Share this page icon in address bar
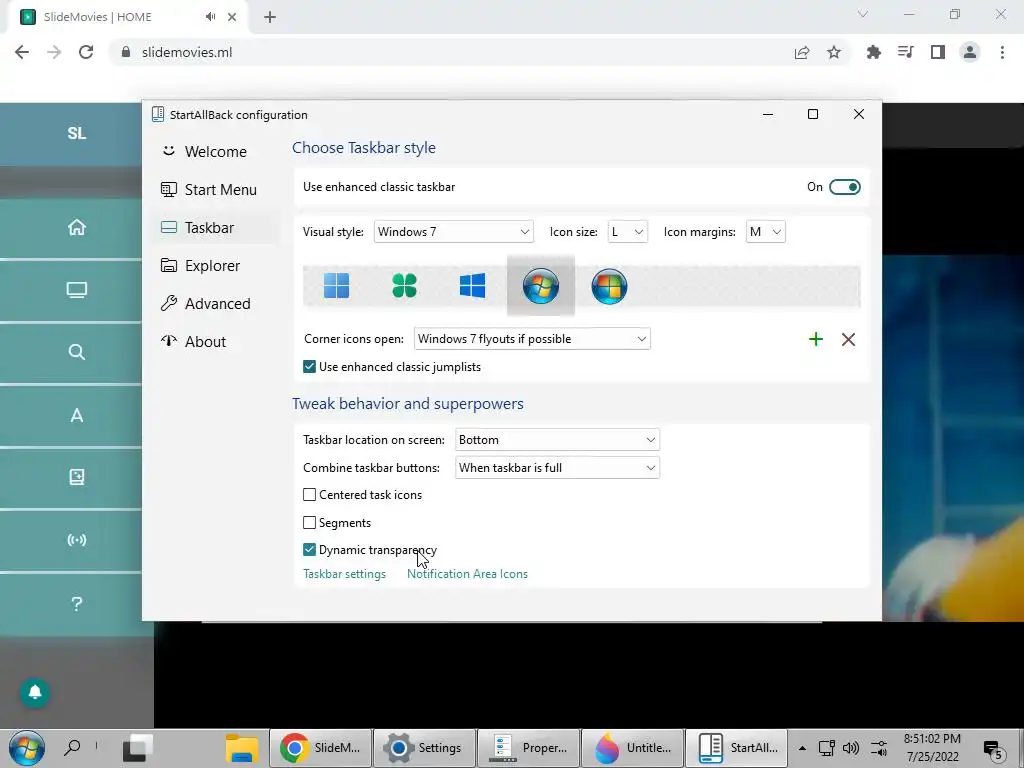The width and height of the screenshot is (1024, 768). [802, 52]
